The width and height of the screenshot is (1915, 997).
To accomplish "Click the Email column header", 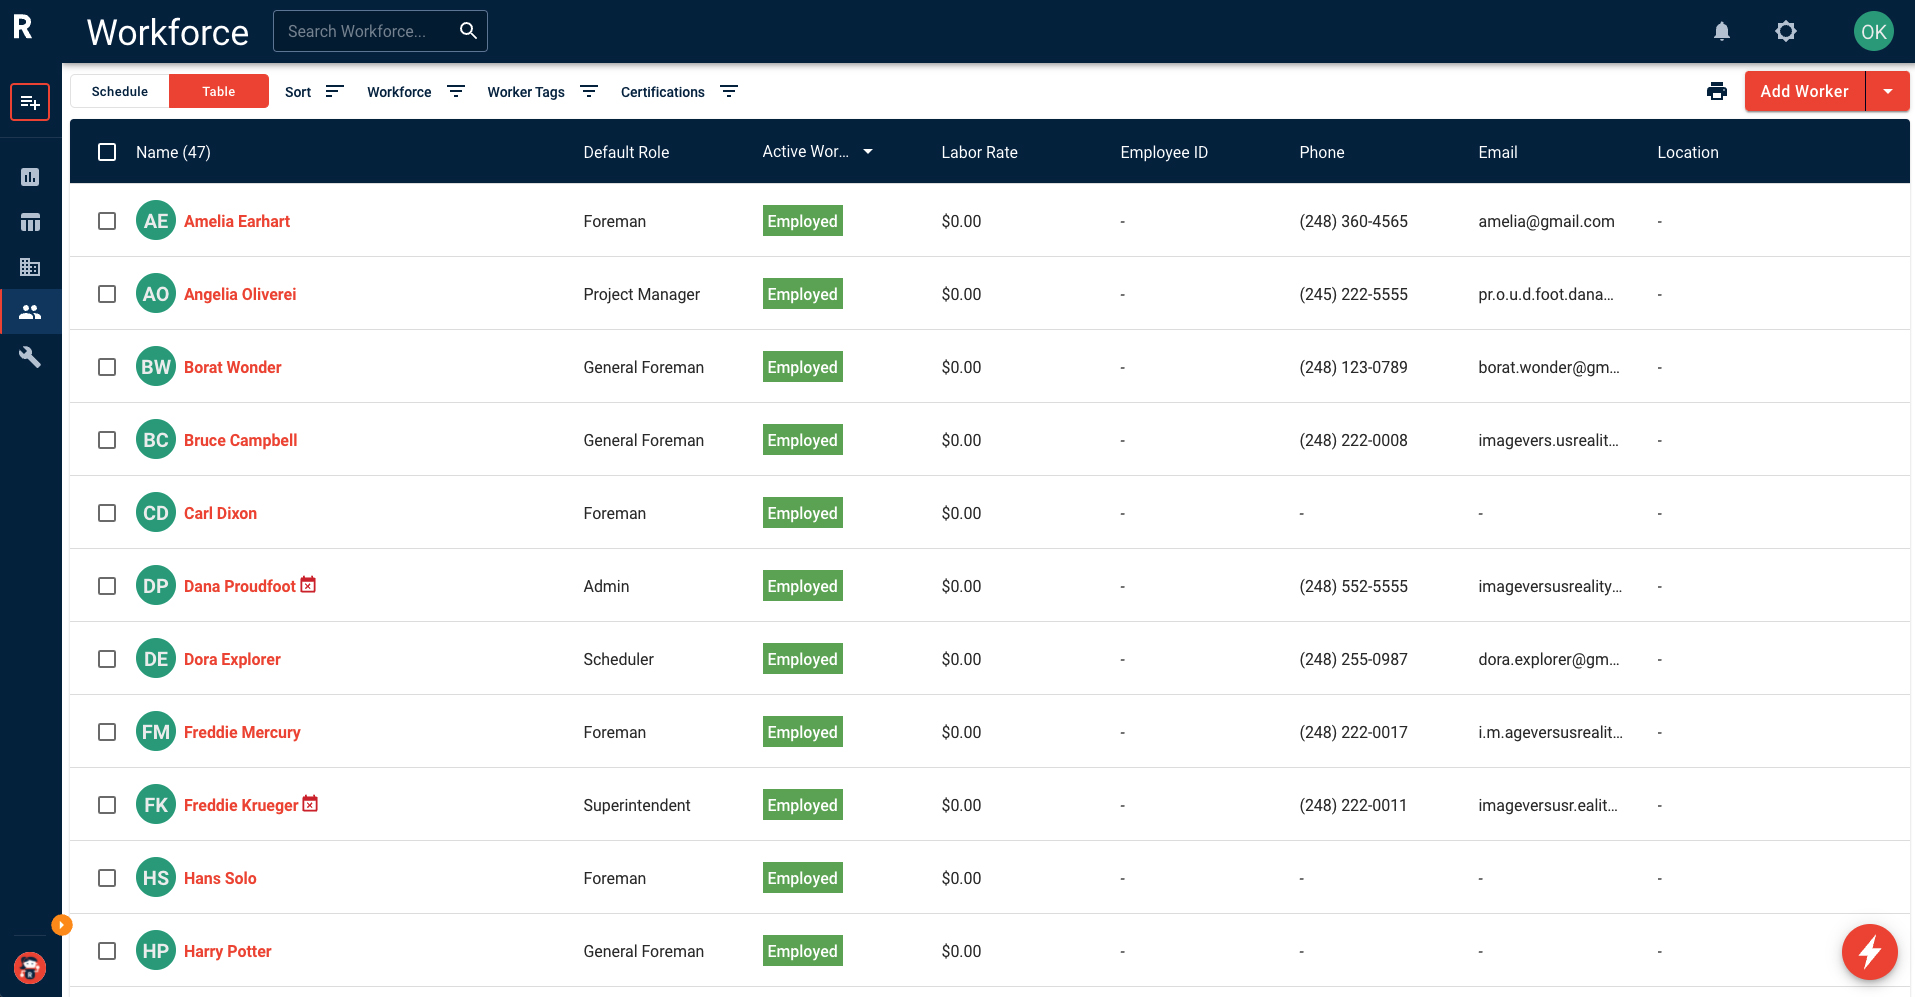I will (1497, 152).
